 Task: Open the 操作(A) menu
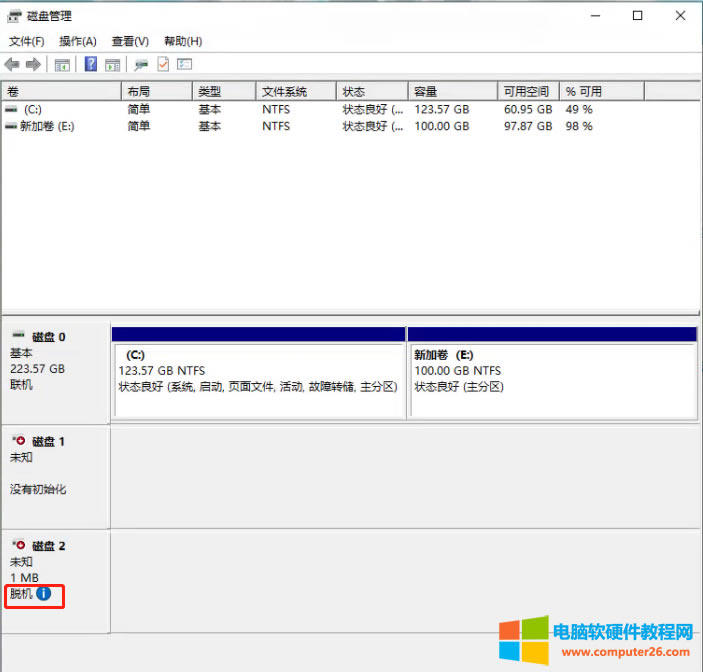(78, 41)
